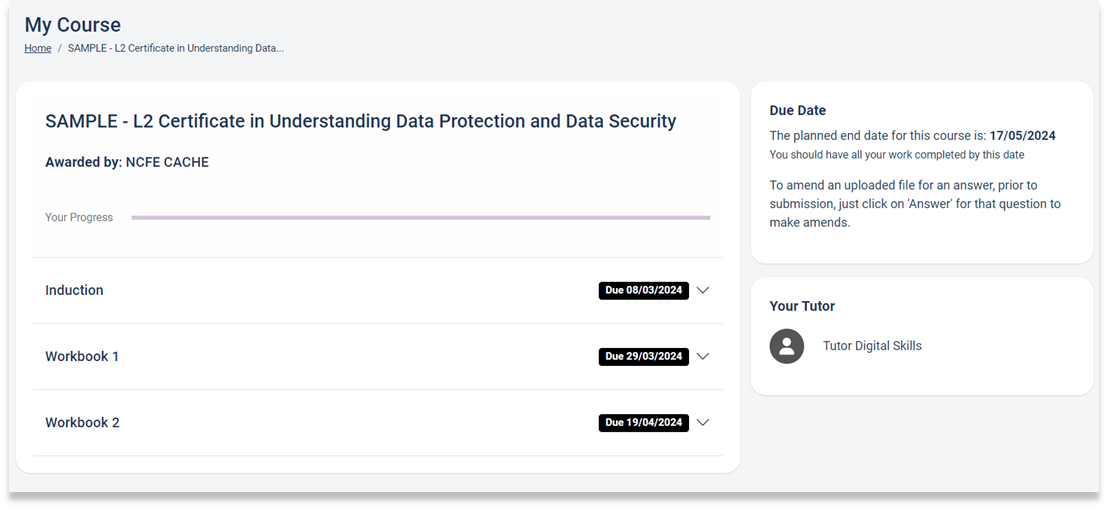Select the Induction row title
The width and height of the screenshot is (1108, 509).
pos(74,291)
